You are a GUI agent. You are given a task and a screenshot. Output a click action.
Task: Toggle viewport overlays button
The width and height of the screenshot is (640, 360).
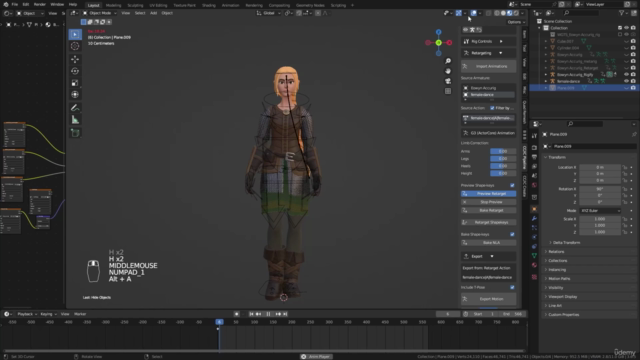click(473, 13)
